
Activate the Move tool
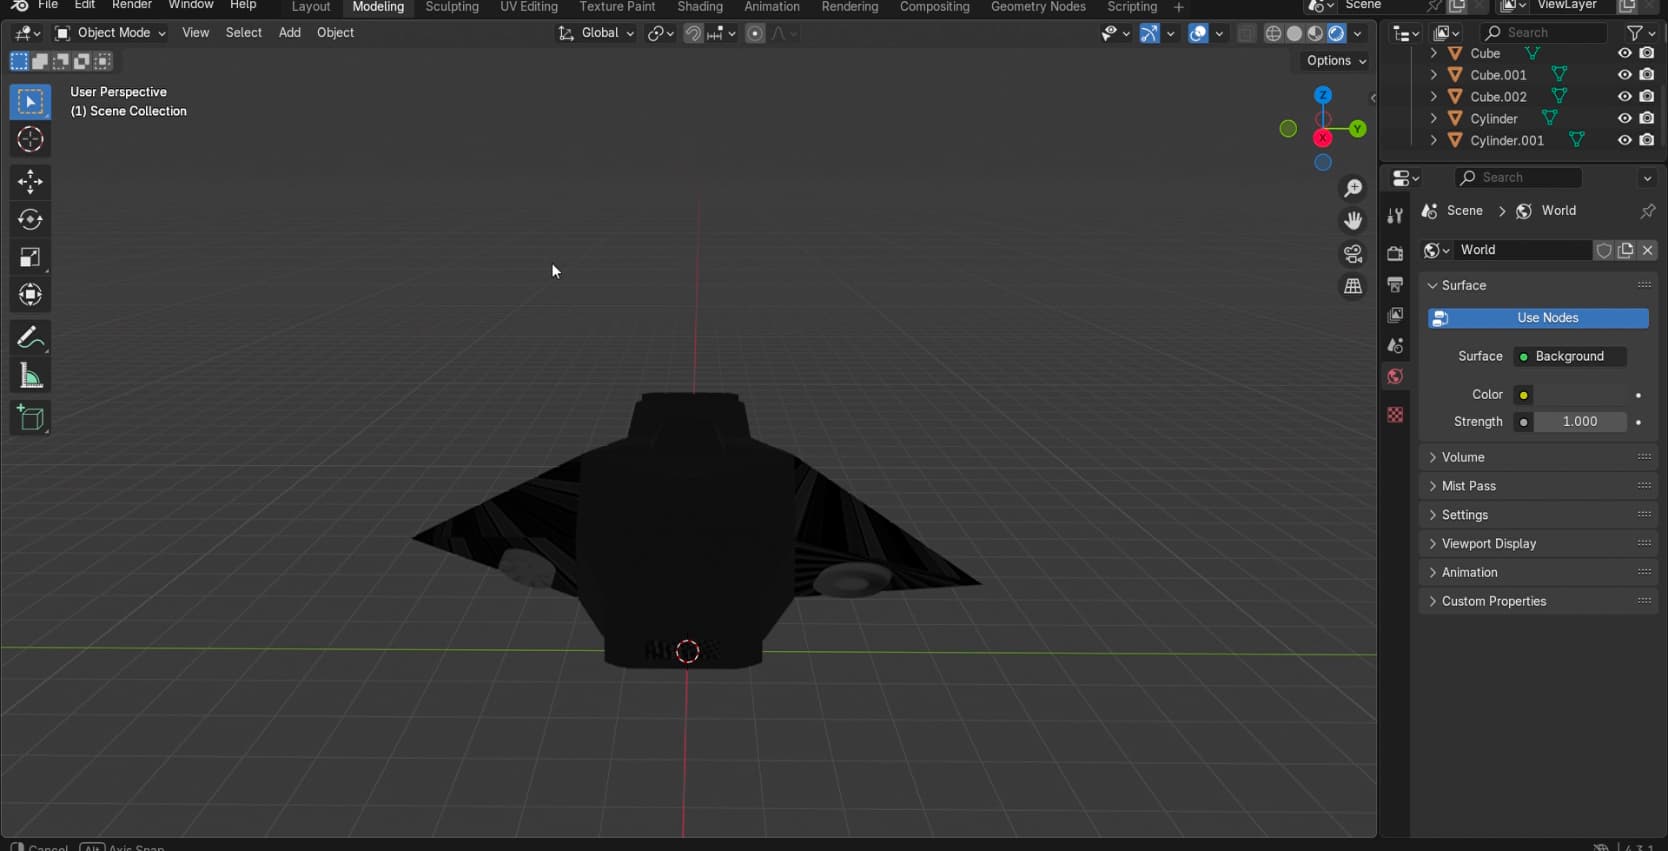30,181
